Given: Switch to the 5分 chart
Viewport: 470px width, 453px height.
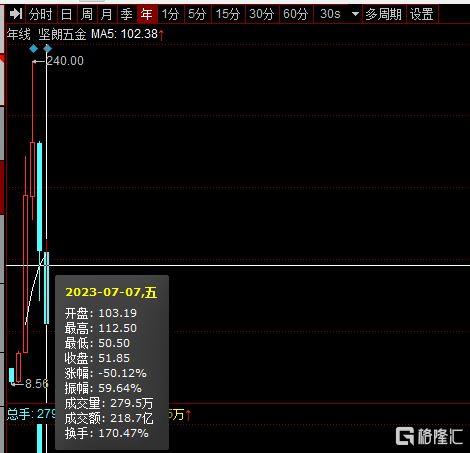Looking at the screenshot, I should (197, 14).
